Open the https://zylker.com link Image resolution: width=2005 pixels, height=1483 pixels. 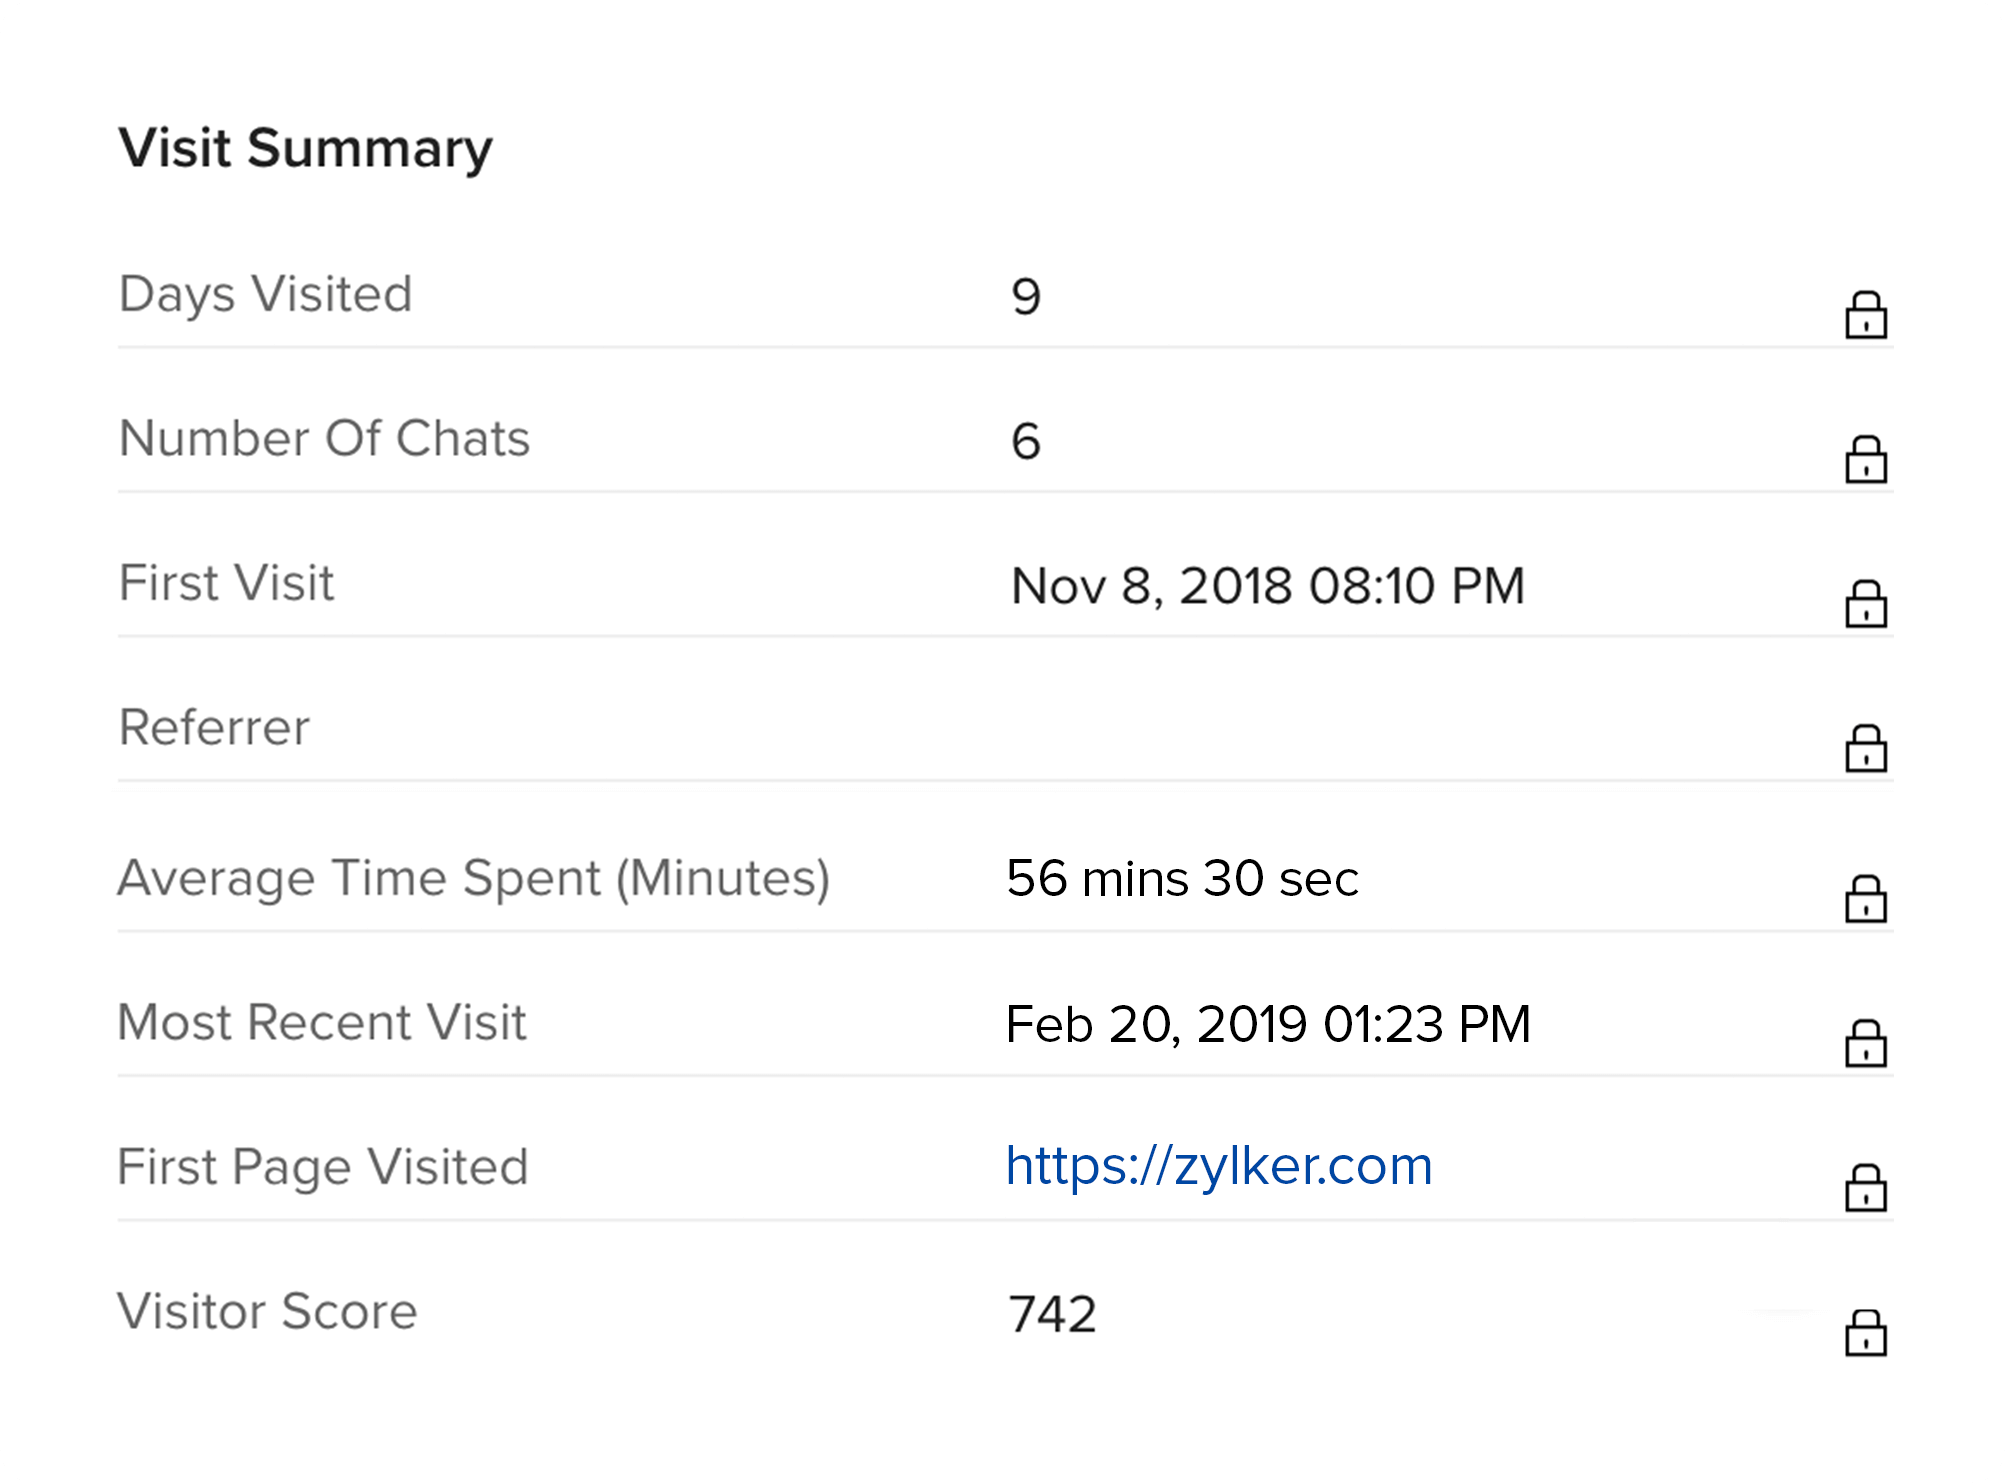(x=1219, y=1166)
